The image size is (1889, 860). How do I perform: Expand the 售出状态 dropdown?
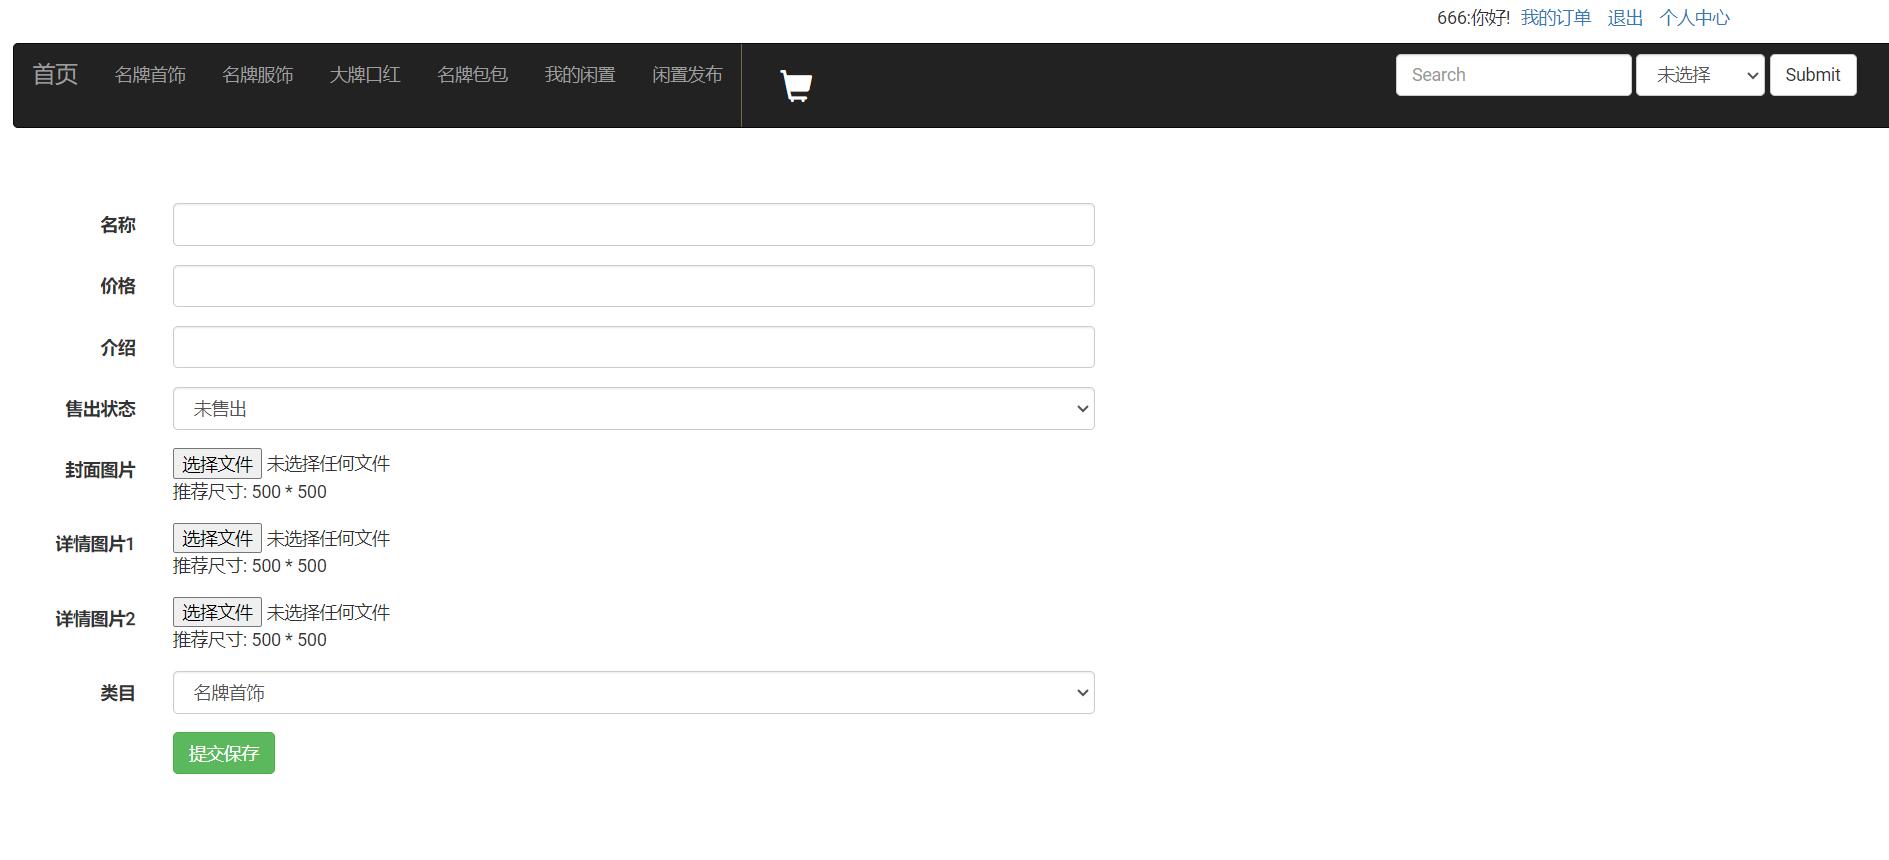(x=634, y=409)
